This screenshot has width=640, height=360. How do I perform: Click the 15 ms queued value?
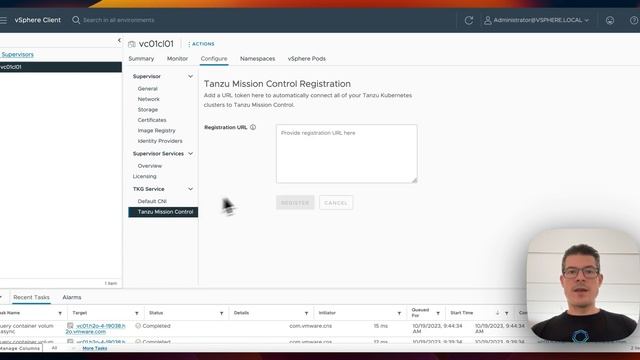click(x=380, y=326)
